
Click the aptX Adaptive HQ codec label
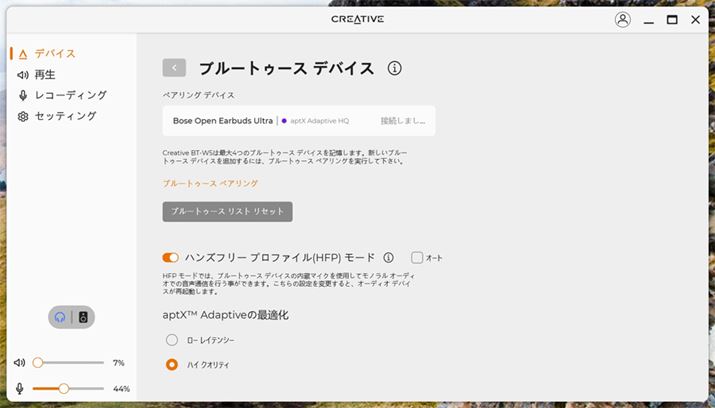click(320, 121)
